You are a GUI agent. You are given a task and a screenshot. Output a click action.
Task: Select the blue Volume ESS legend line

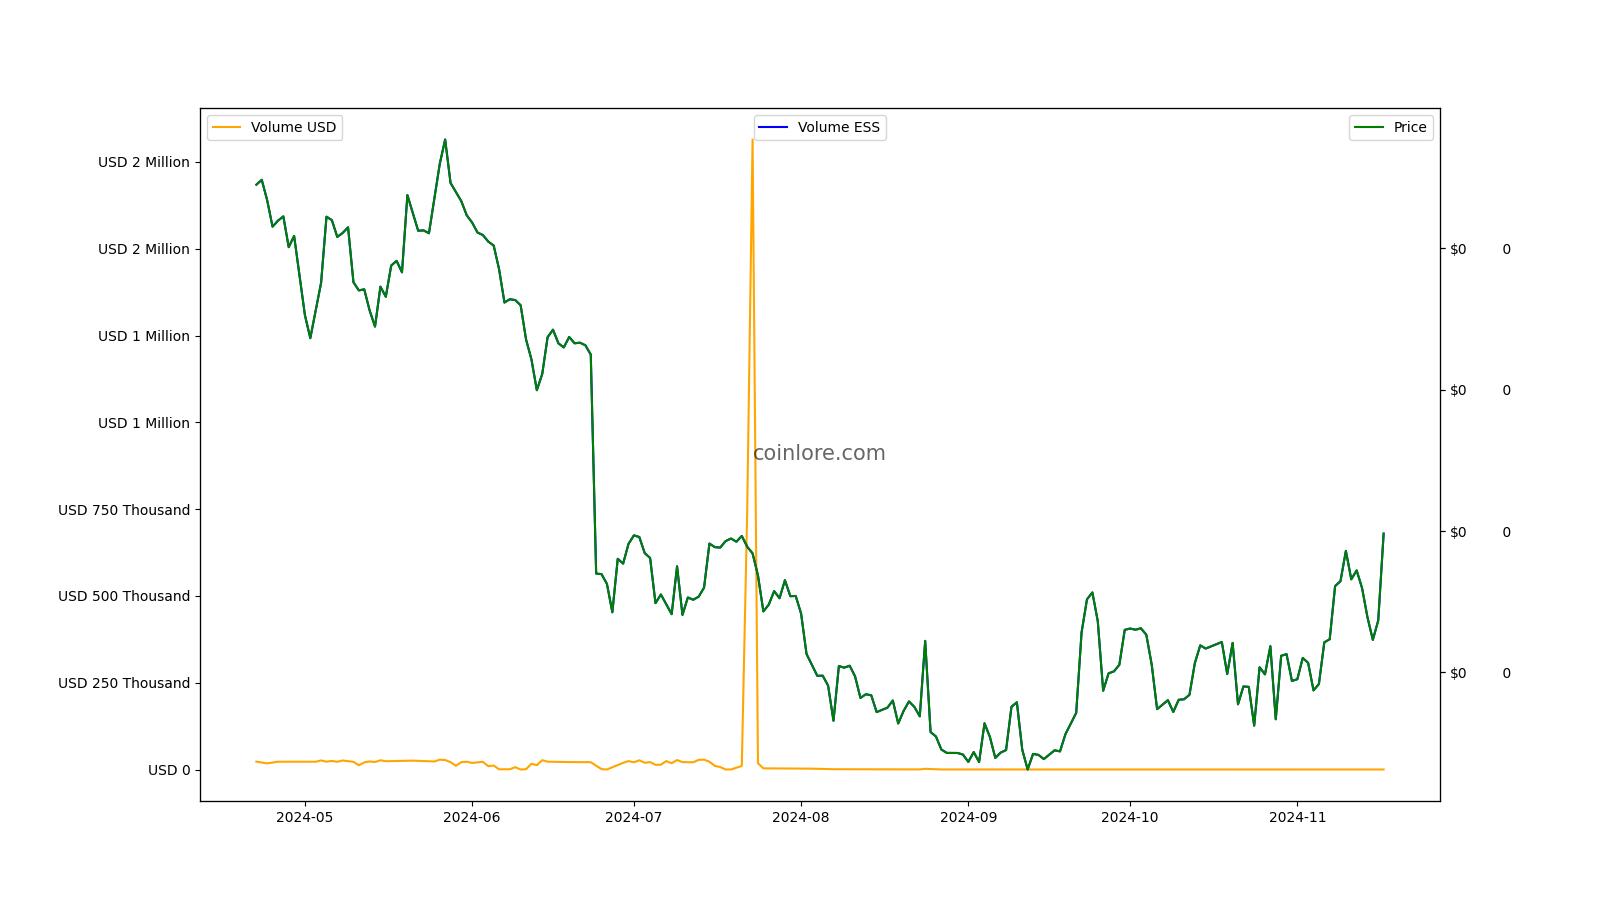pos(773,128)
